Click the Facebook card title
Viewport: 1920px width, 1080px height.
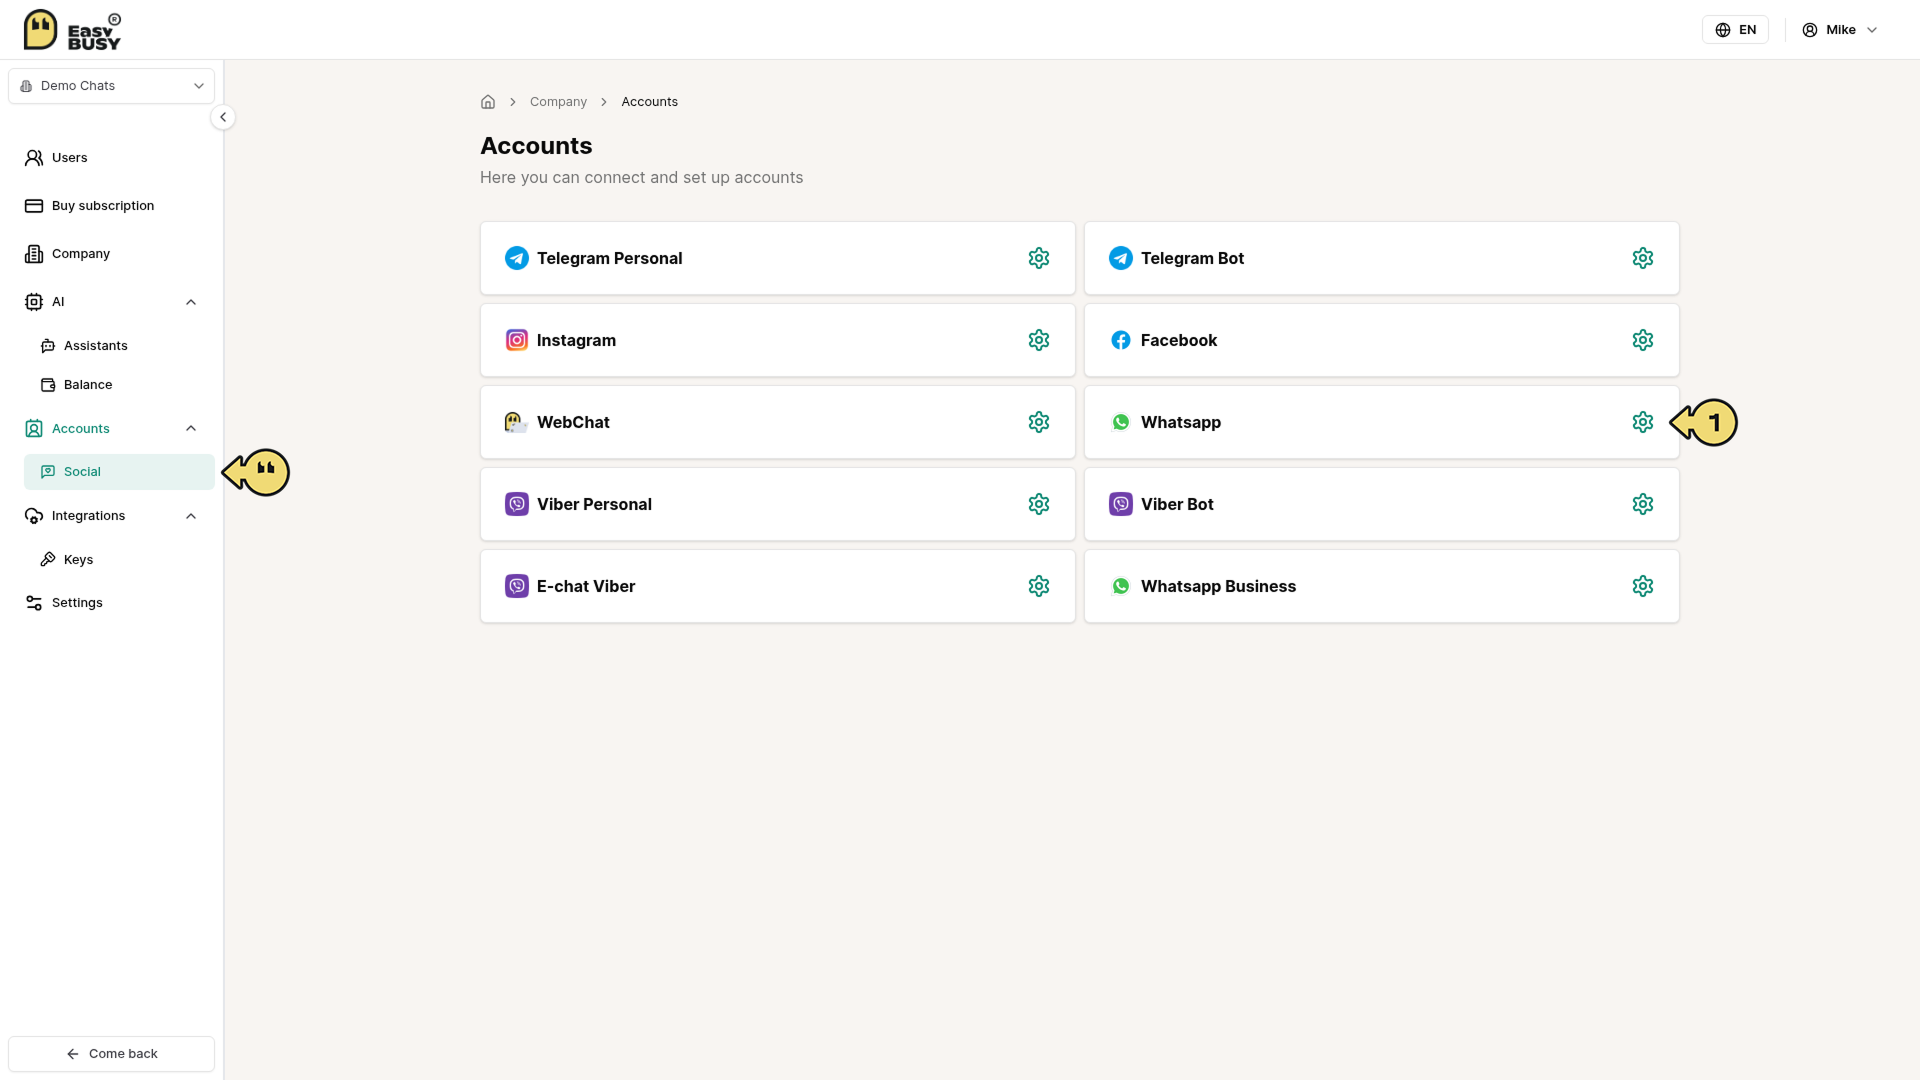click(x=1179, y=340)
